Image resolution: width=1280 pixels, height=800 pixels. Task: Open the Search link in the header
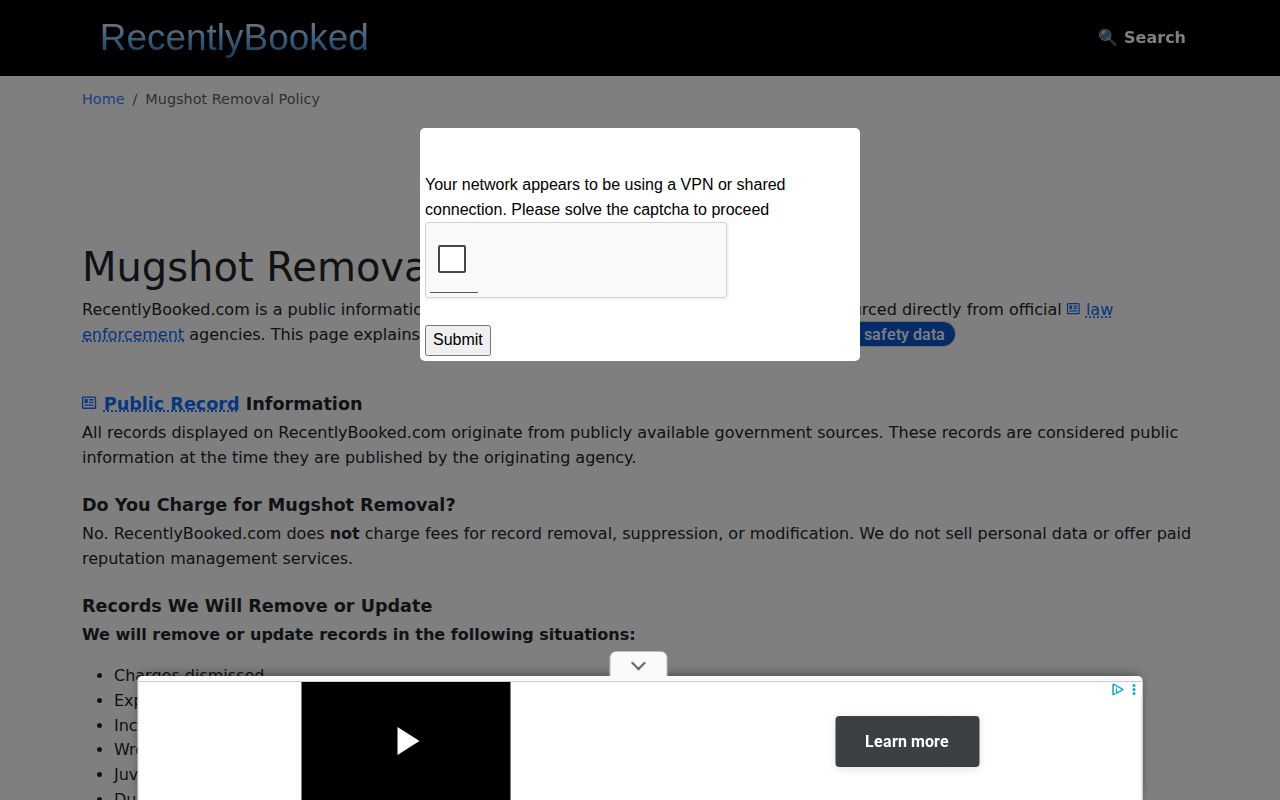click(1142, 37)
